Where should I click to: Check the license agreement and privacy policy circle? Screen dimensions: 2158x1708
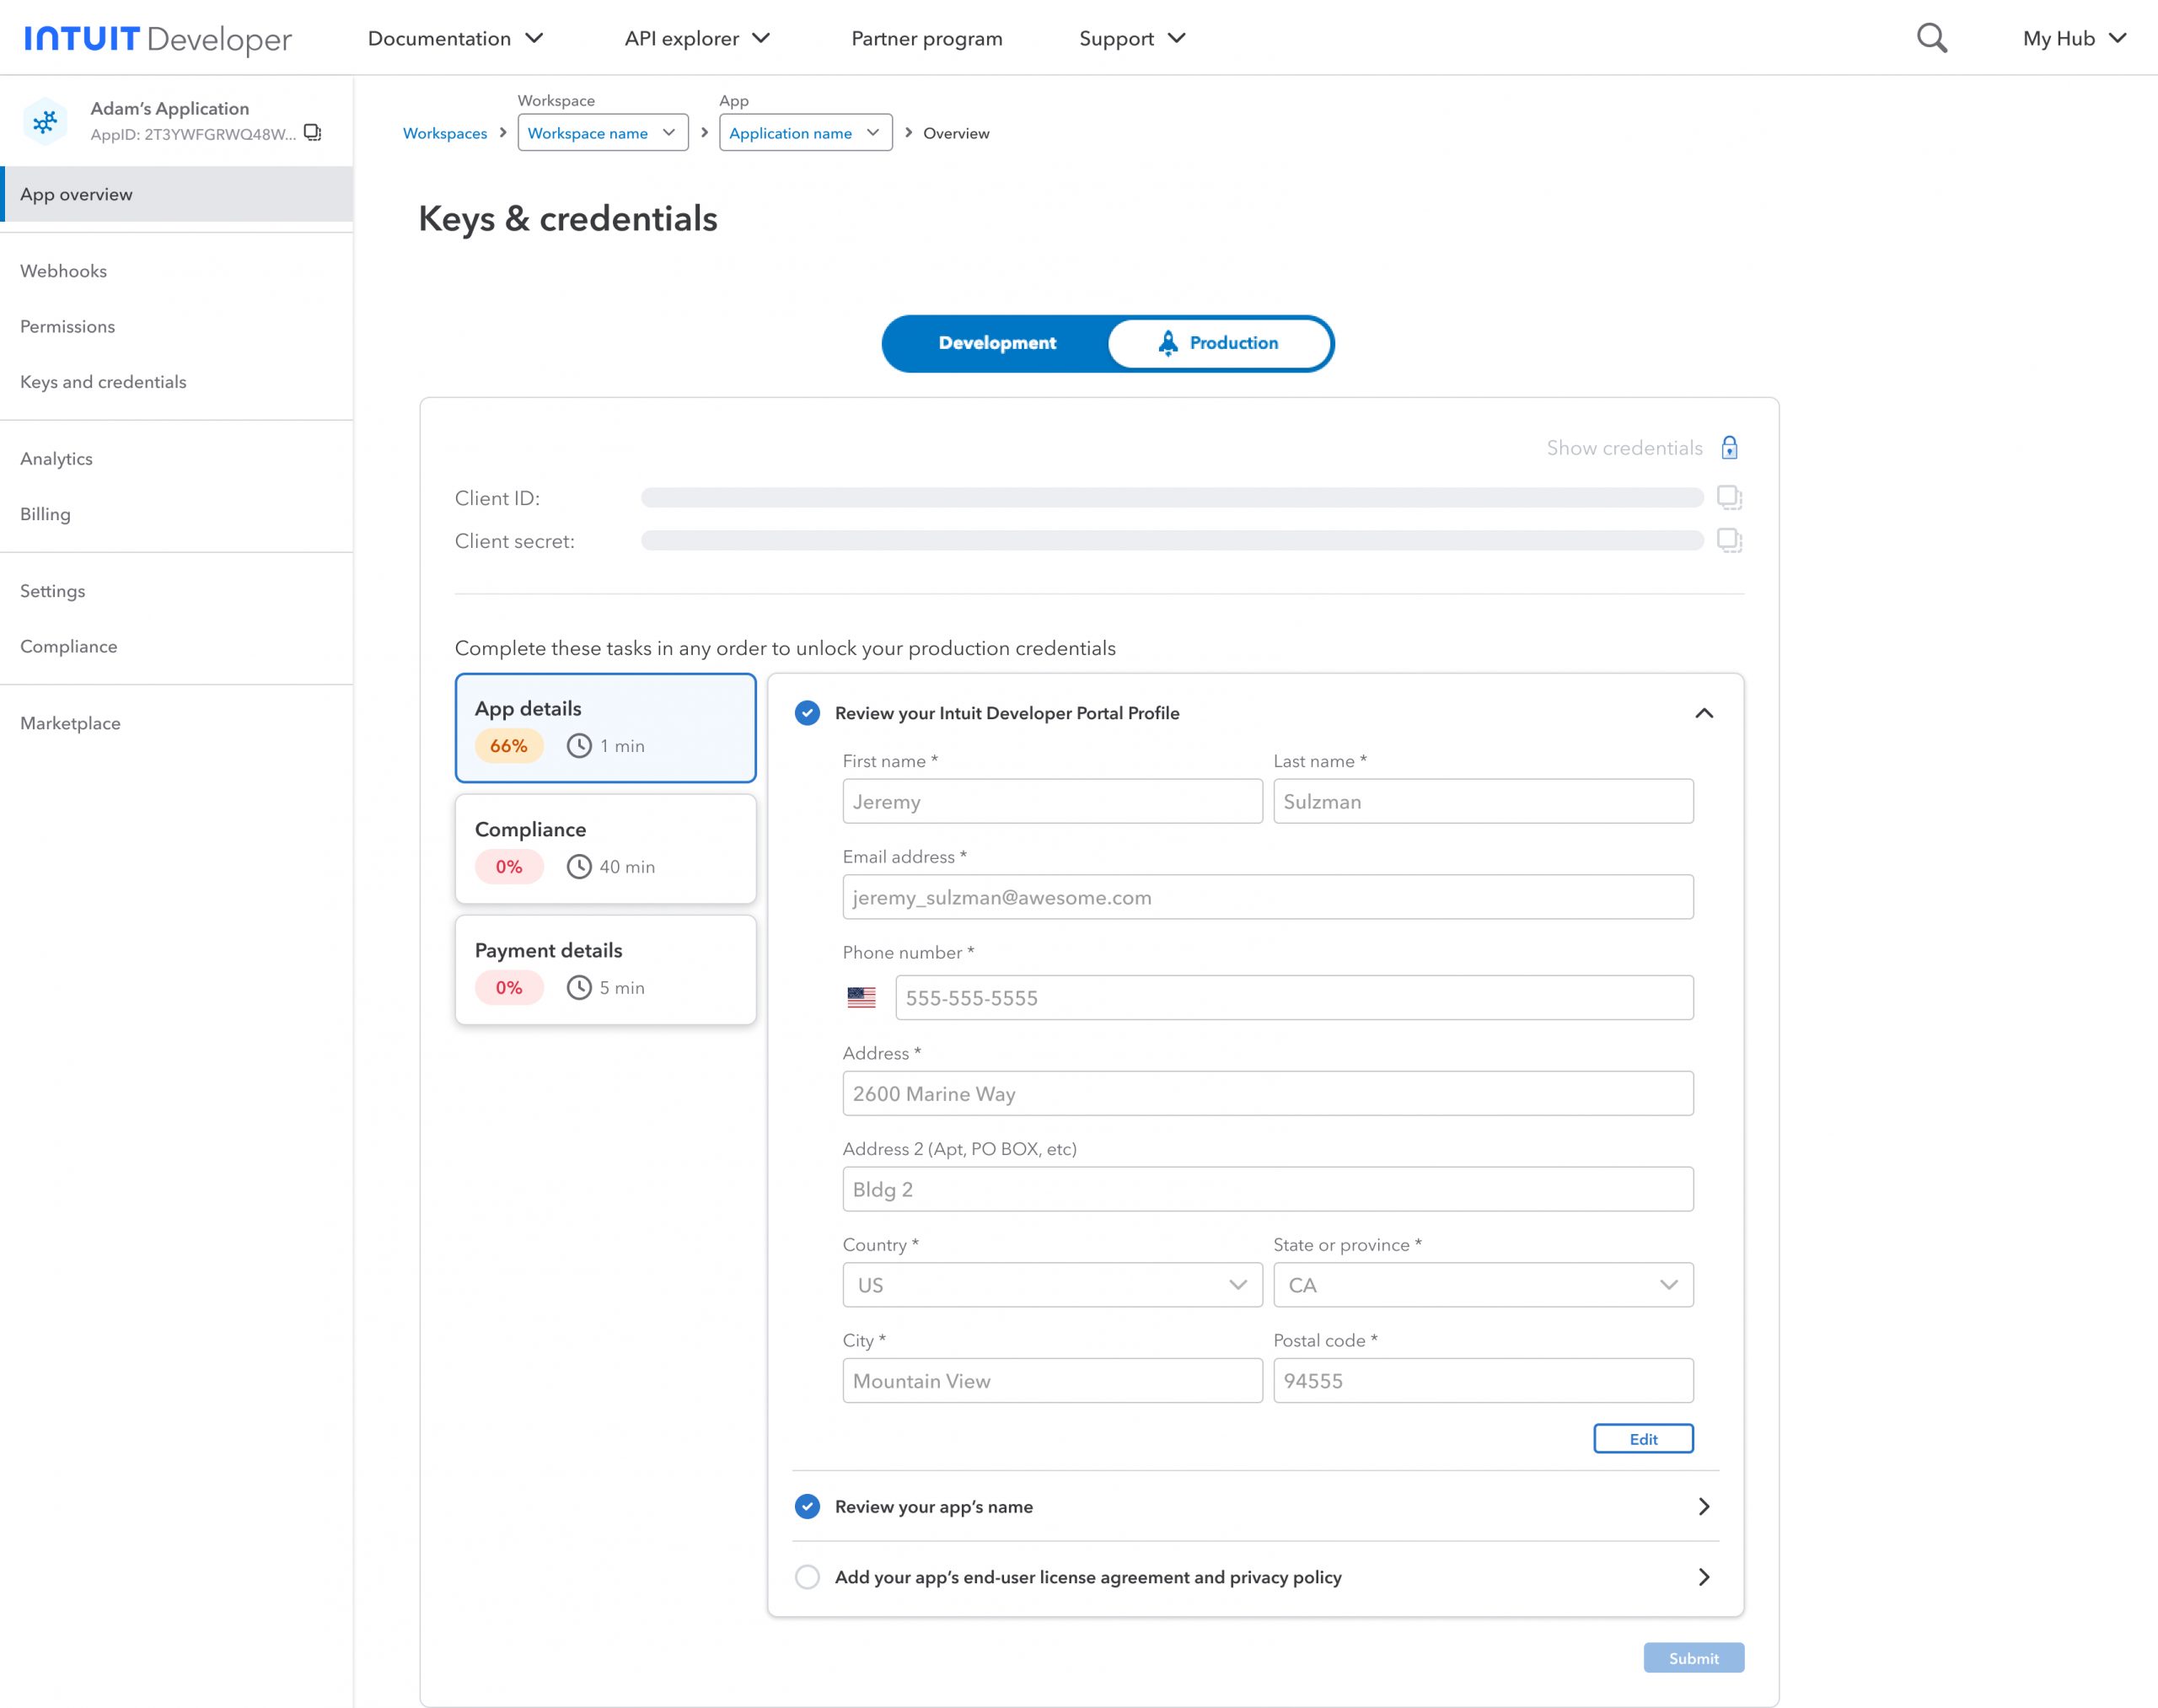pyautogui.click(x=807, y=1577)
